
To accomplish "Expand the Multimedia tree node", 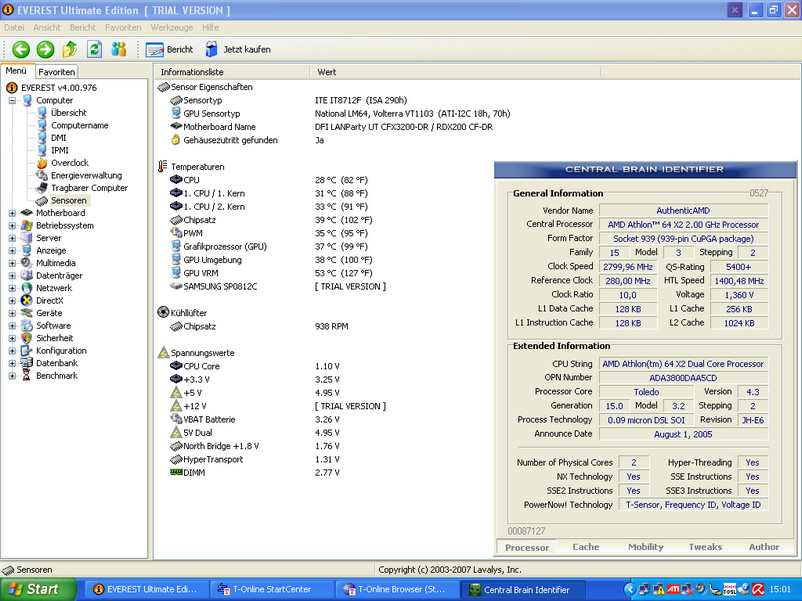I will 12,263.
